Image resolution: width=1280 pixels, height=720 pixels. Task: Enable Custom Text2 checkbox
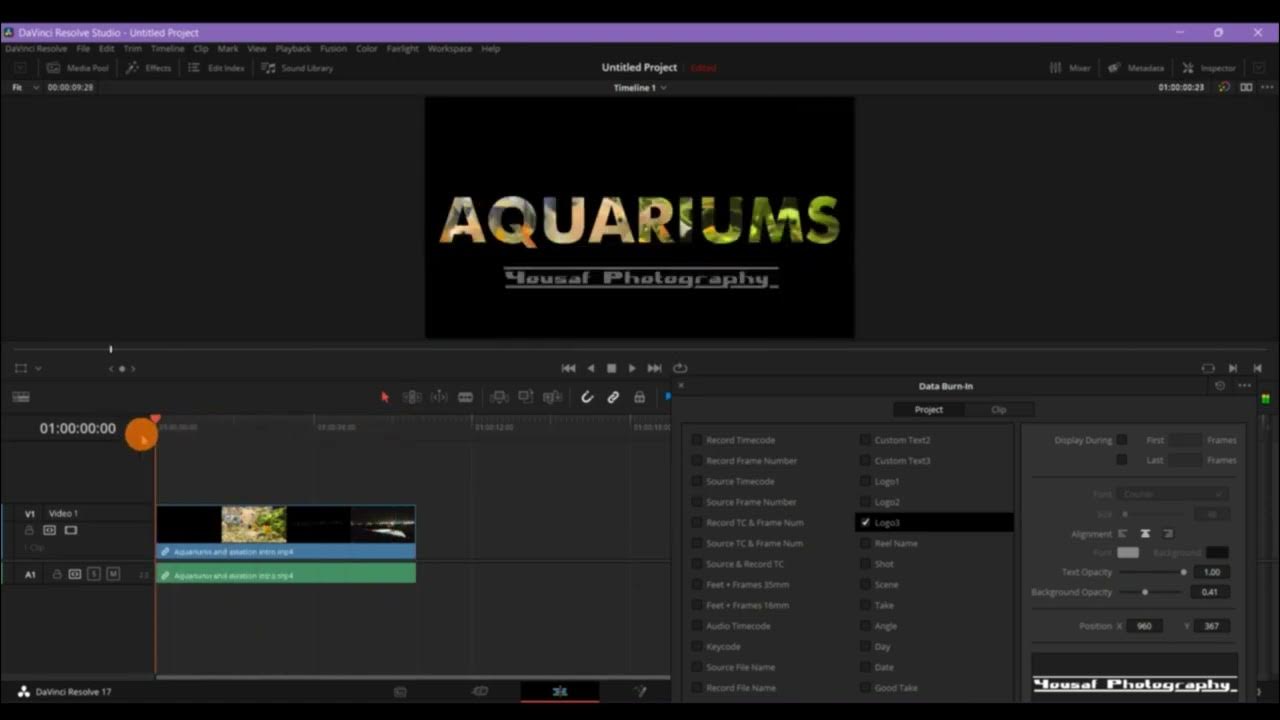[x=865, y=440]
